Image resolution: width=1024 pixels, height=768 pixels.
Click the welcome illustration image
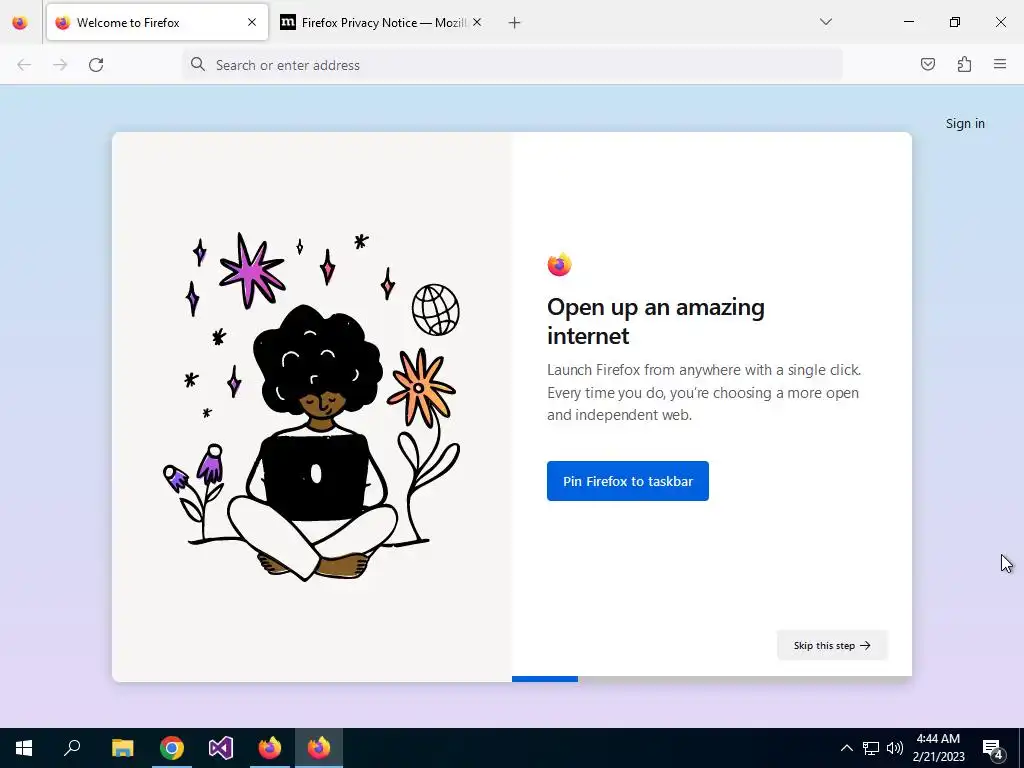point(312,406)
